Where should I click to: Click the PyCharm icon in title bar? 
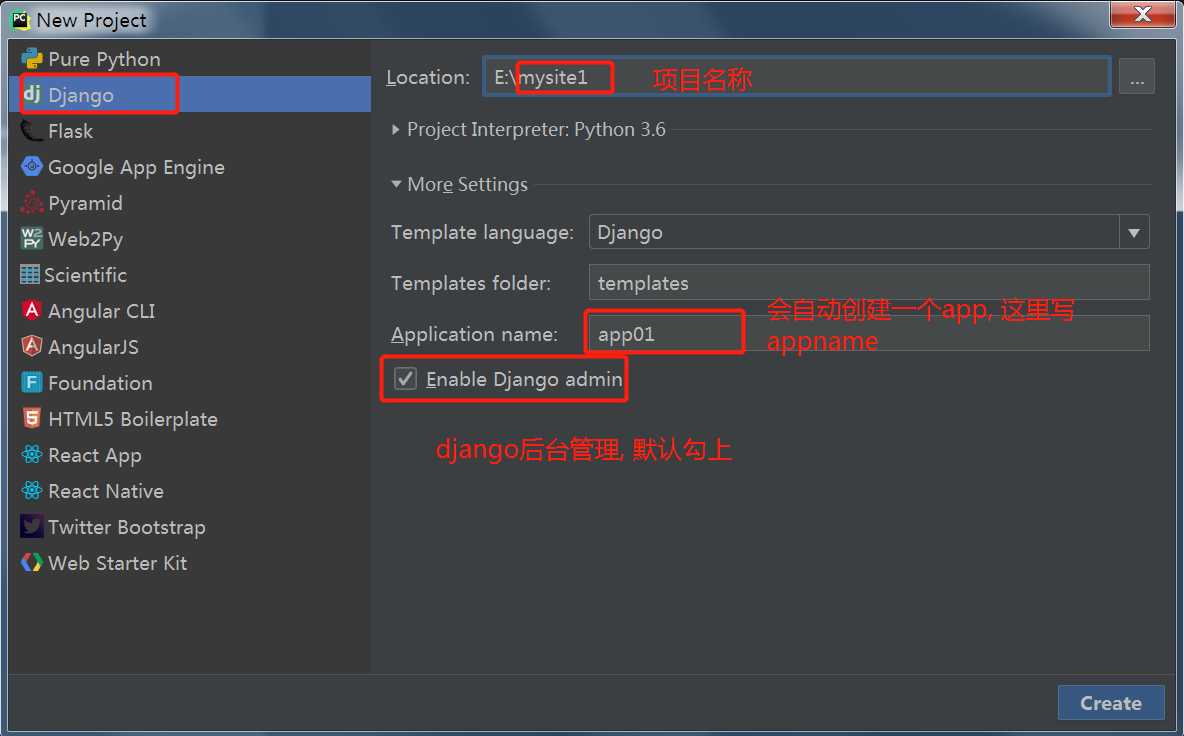[x=20, y=20]
